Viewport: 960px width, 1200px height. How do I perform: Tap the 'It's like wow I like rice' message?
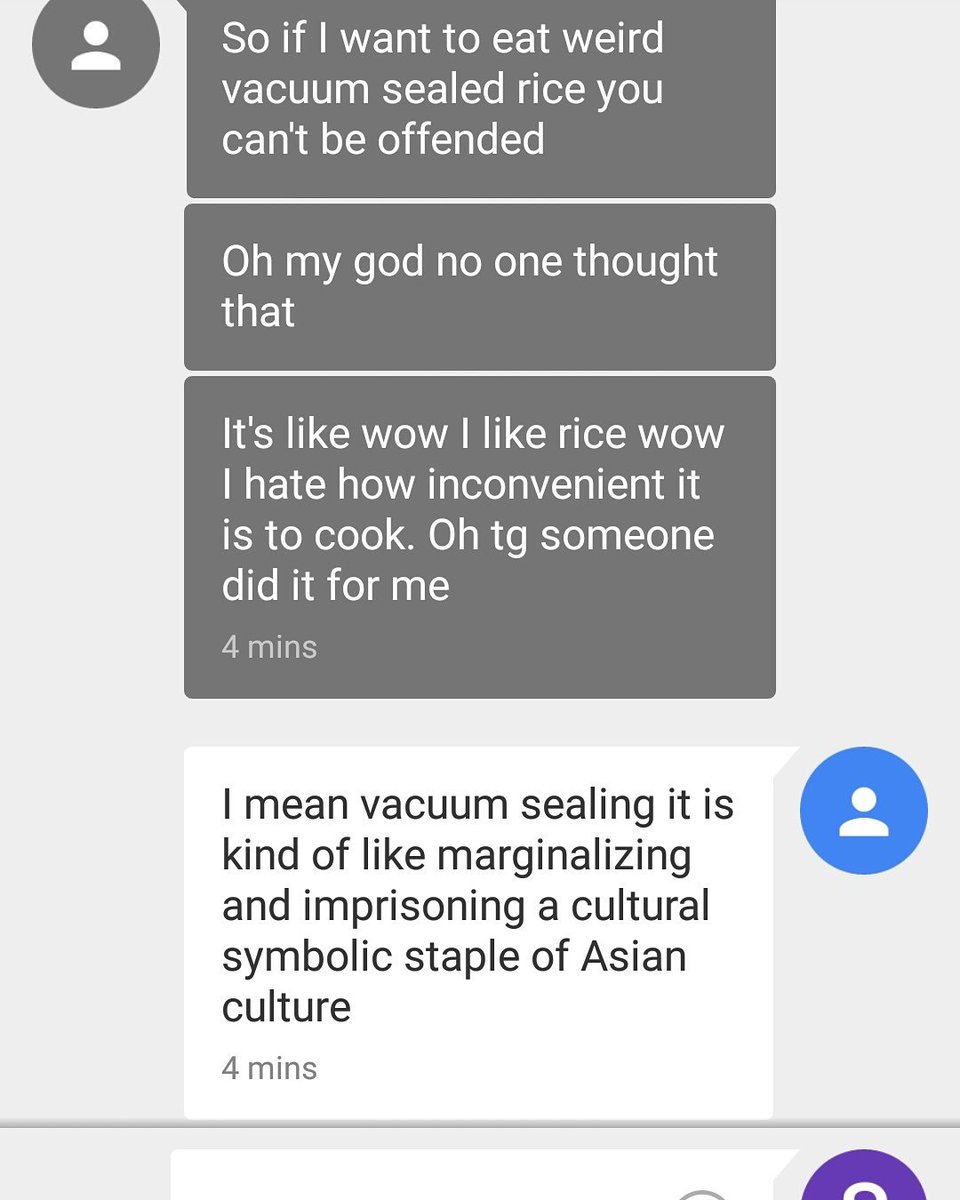click(x=480, y=537)
